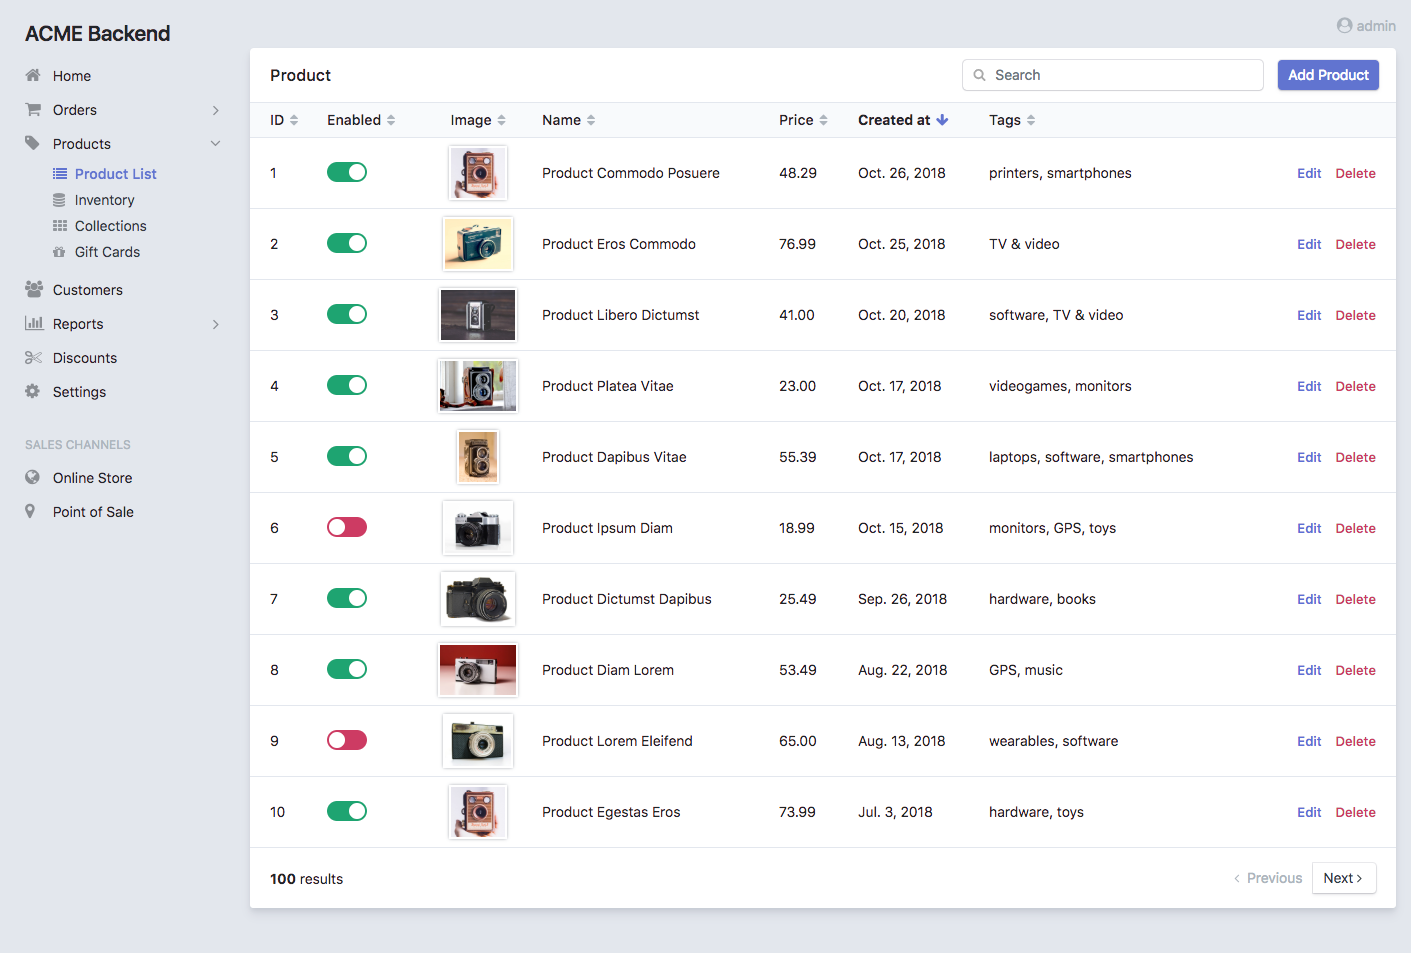
Task: Turn on the toggle for Product Lorem Eleifend
Action: (x=347, y=741)
